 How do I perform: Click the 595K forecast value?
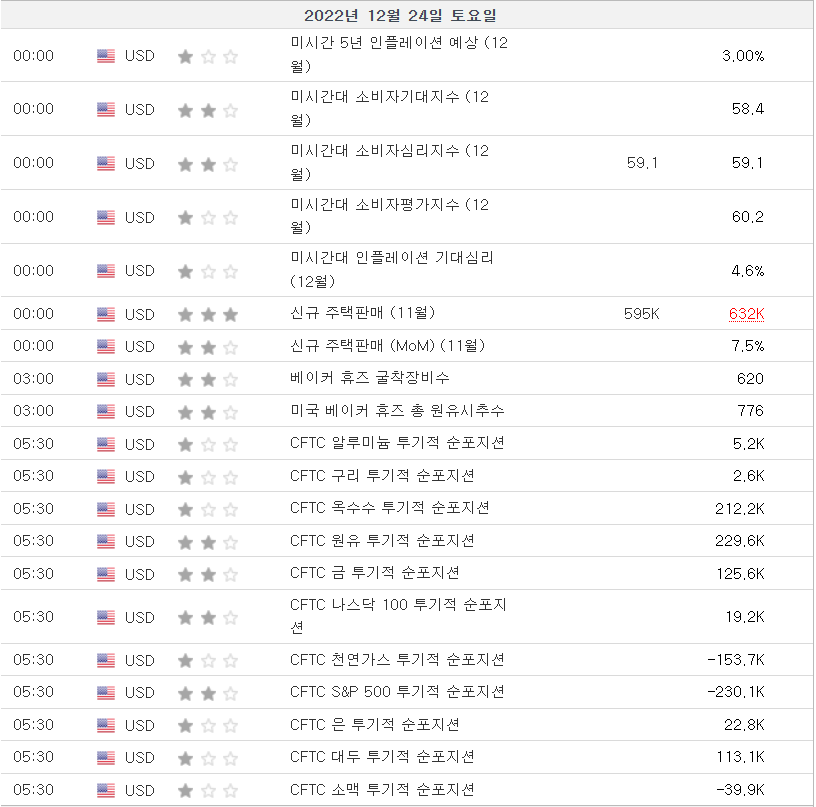[641, 314]
